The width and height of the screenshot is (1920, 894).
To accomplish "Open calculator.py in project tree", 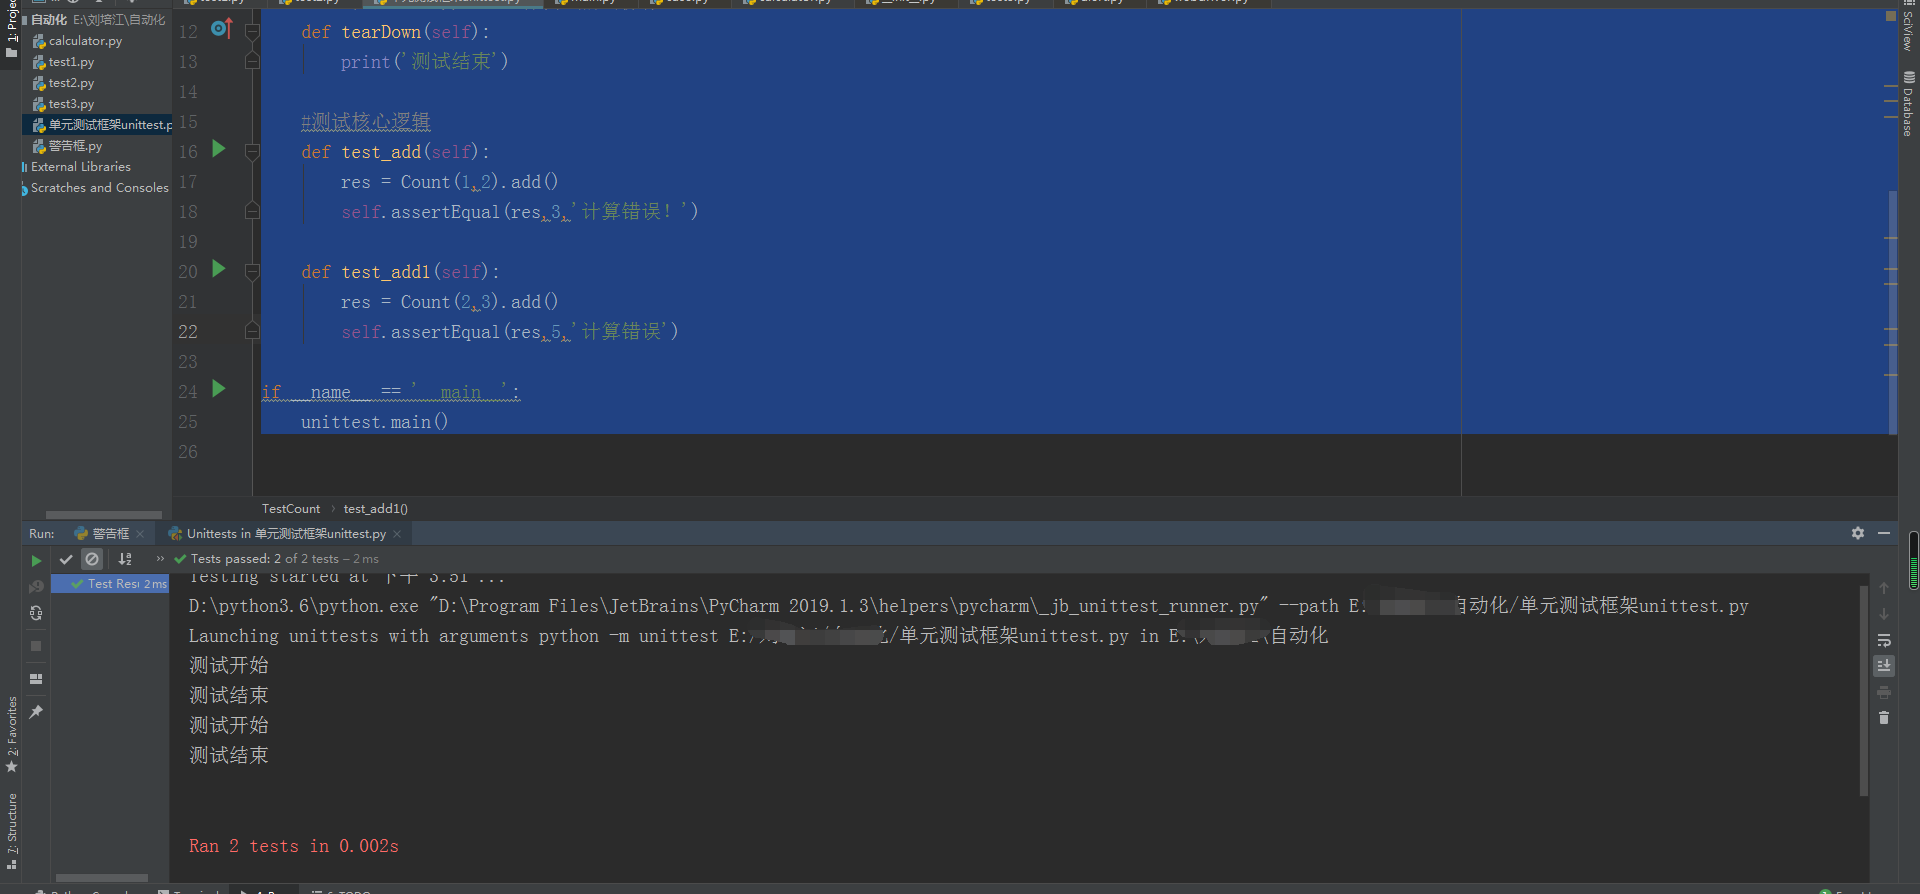I will 85,41.
